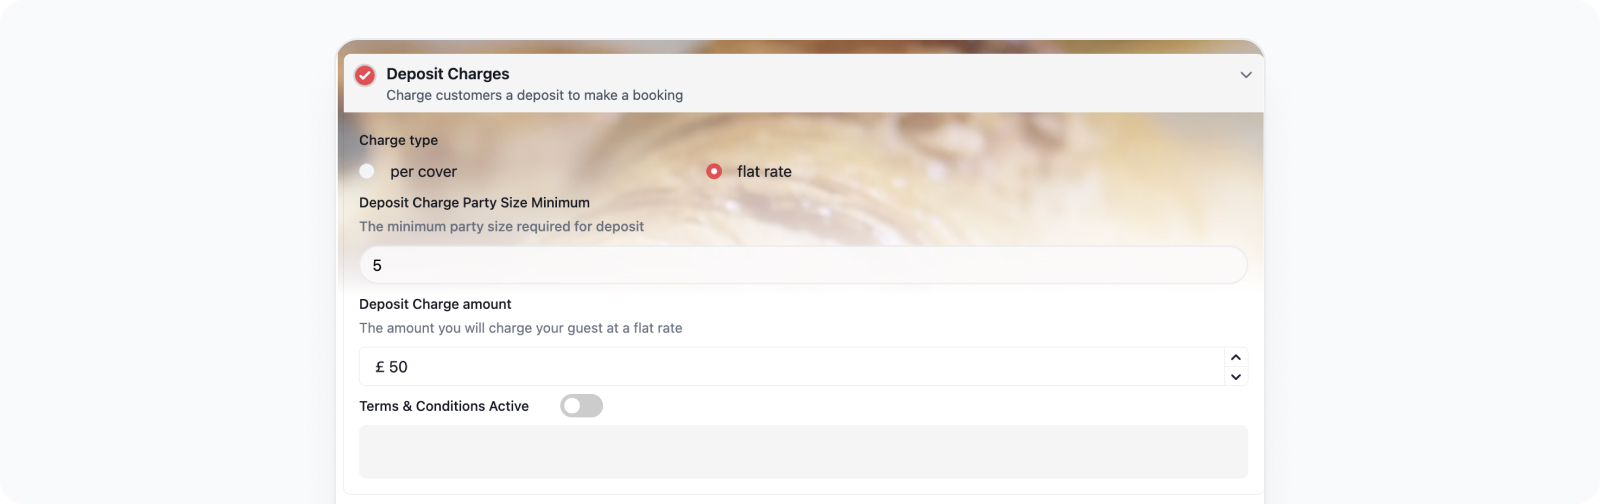Click the 'per cover' label text
The image size is (1600, 504).
[x=423, y=172]
